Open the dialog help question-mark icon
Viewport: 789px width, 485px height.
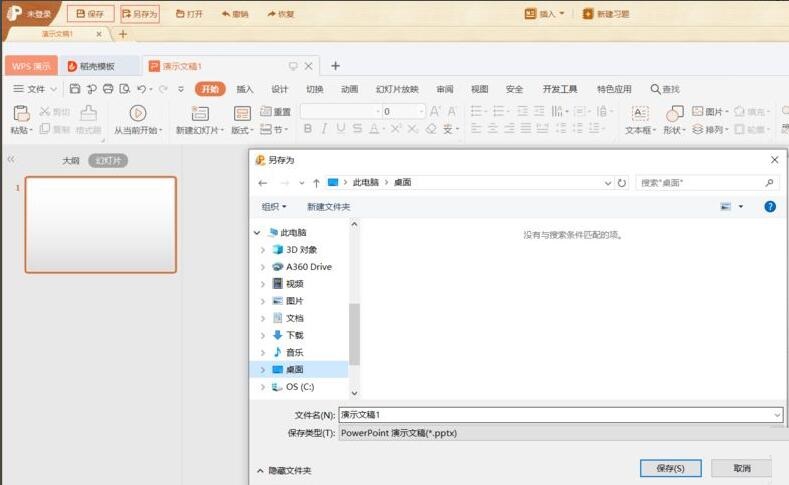pos(770,207)
